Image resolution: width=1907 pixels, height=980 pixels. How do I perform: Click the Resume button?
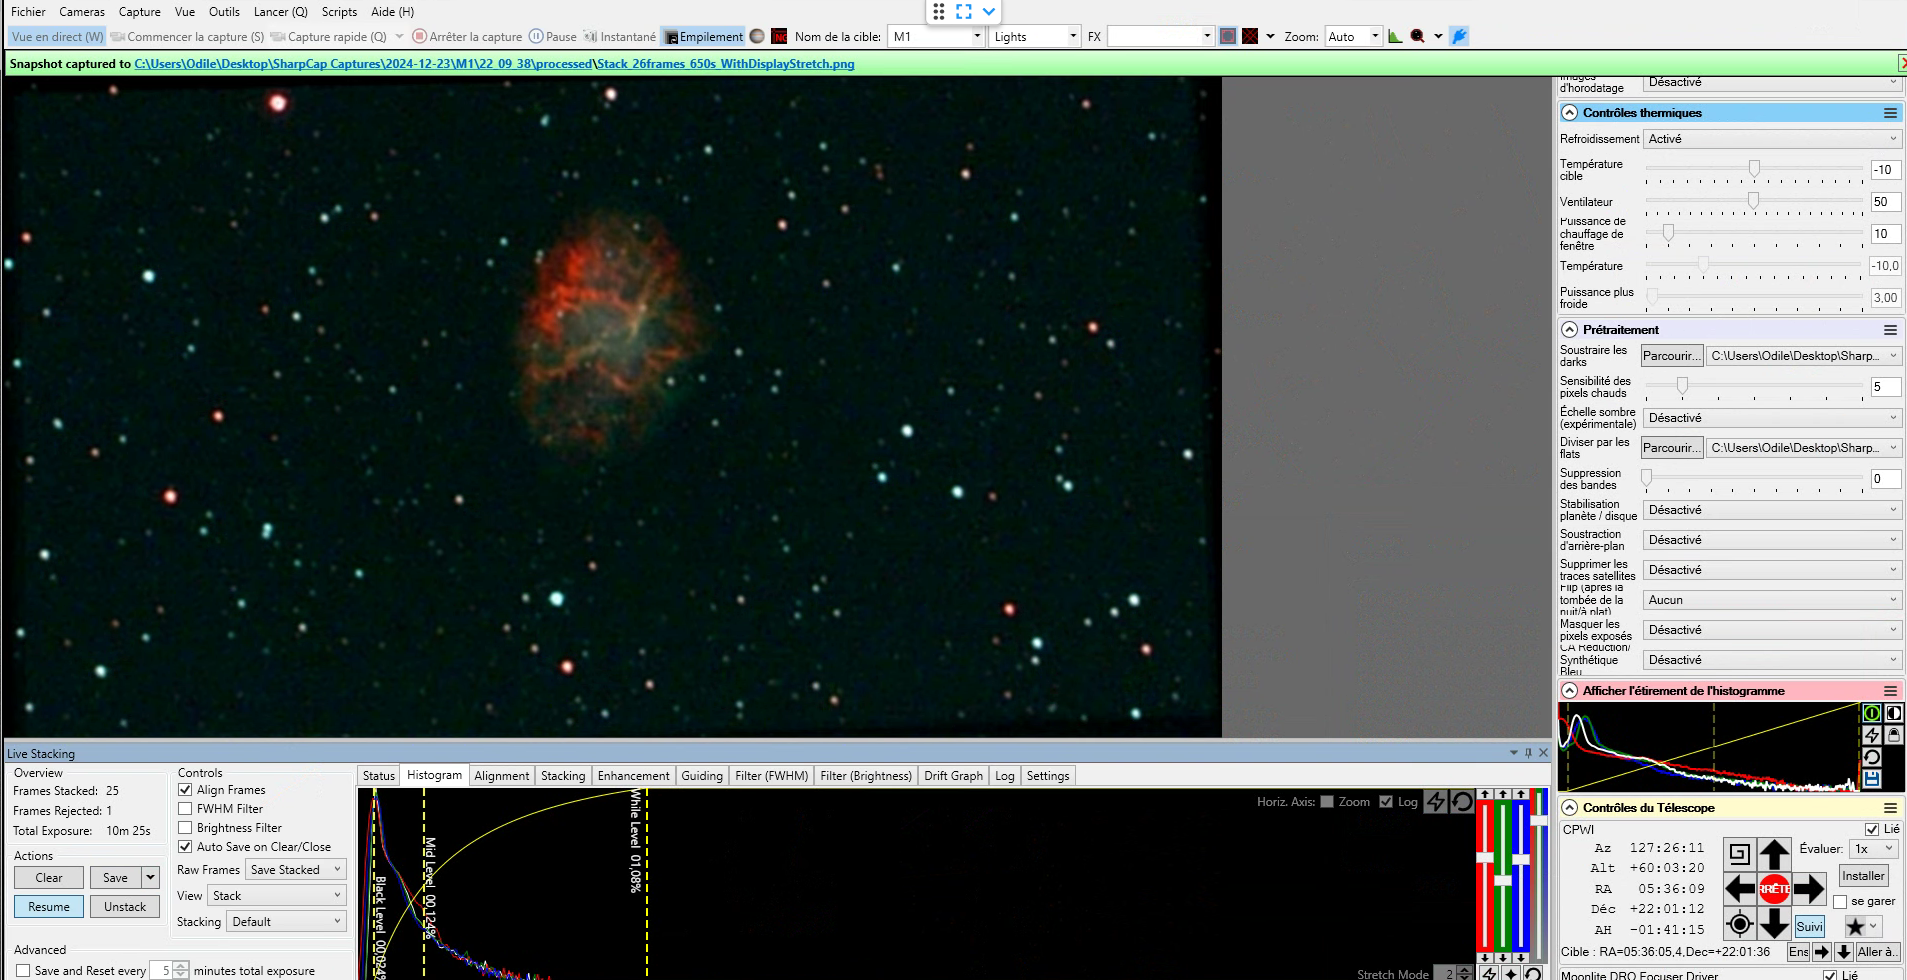49,907
